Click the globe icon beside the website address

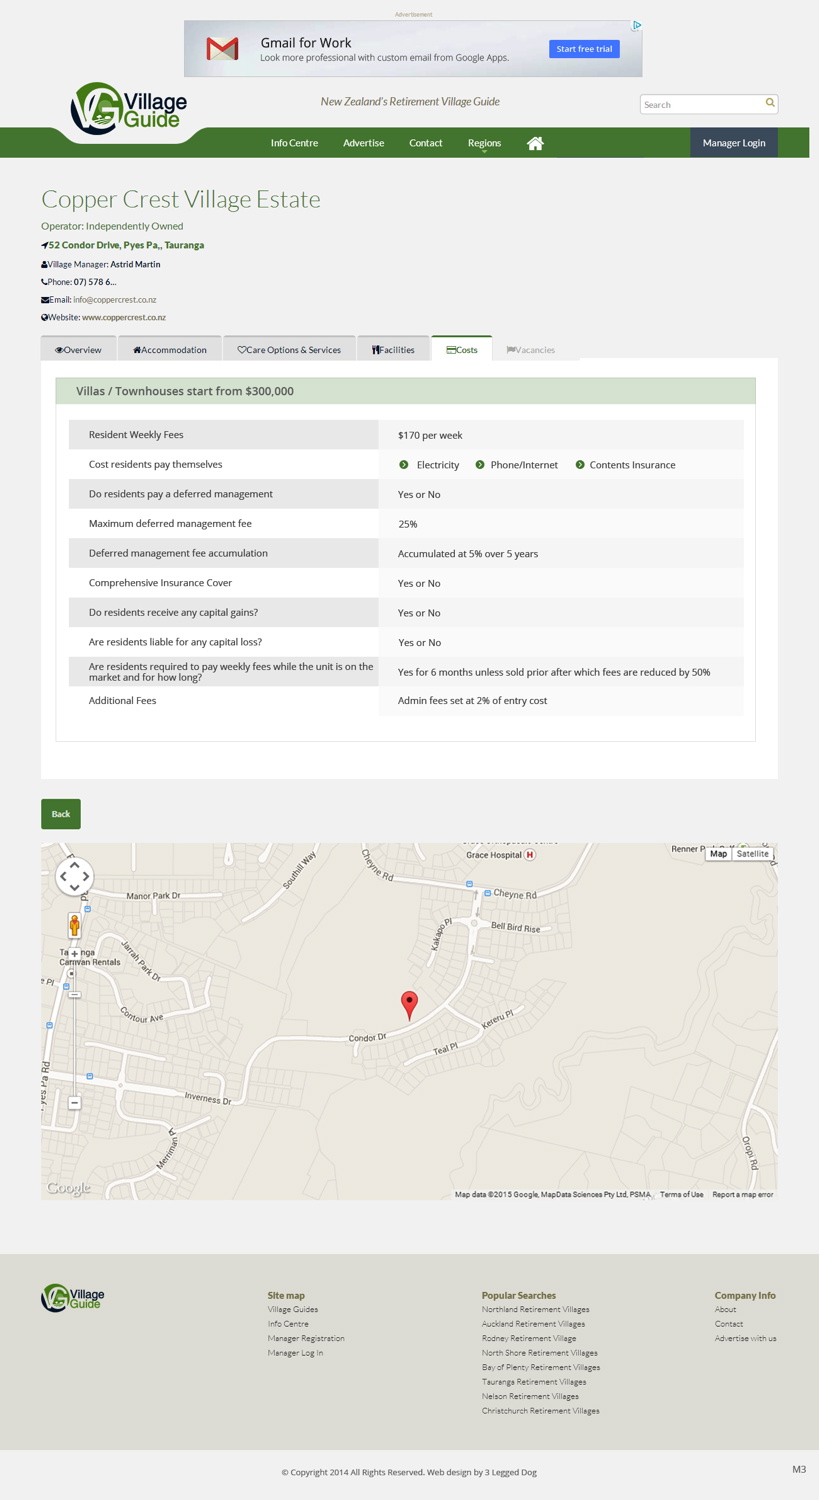pos(44,317)
